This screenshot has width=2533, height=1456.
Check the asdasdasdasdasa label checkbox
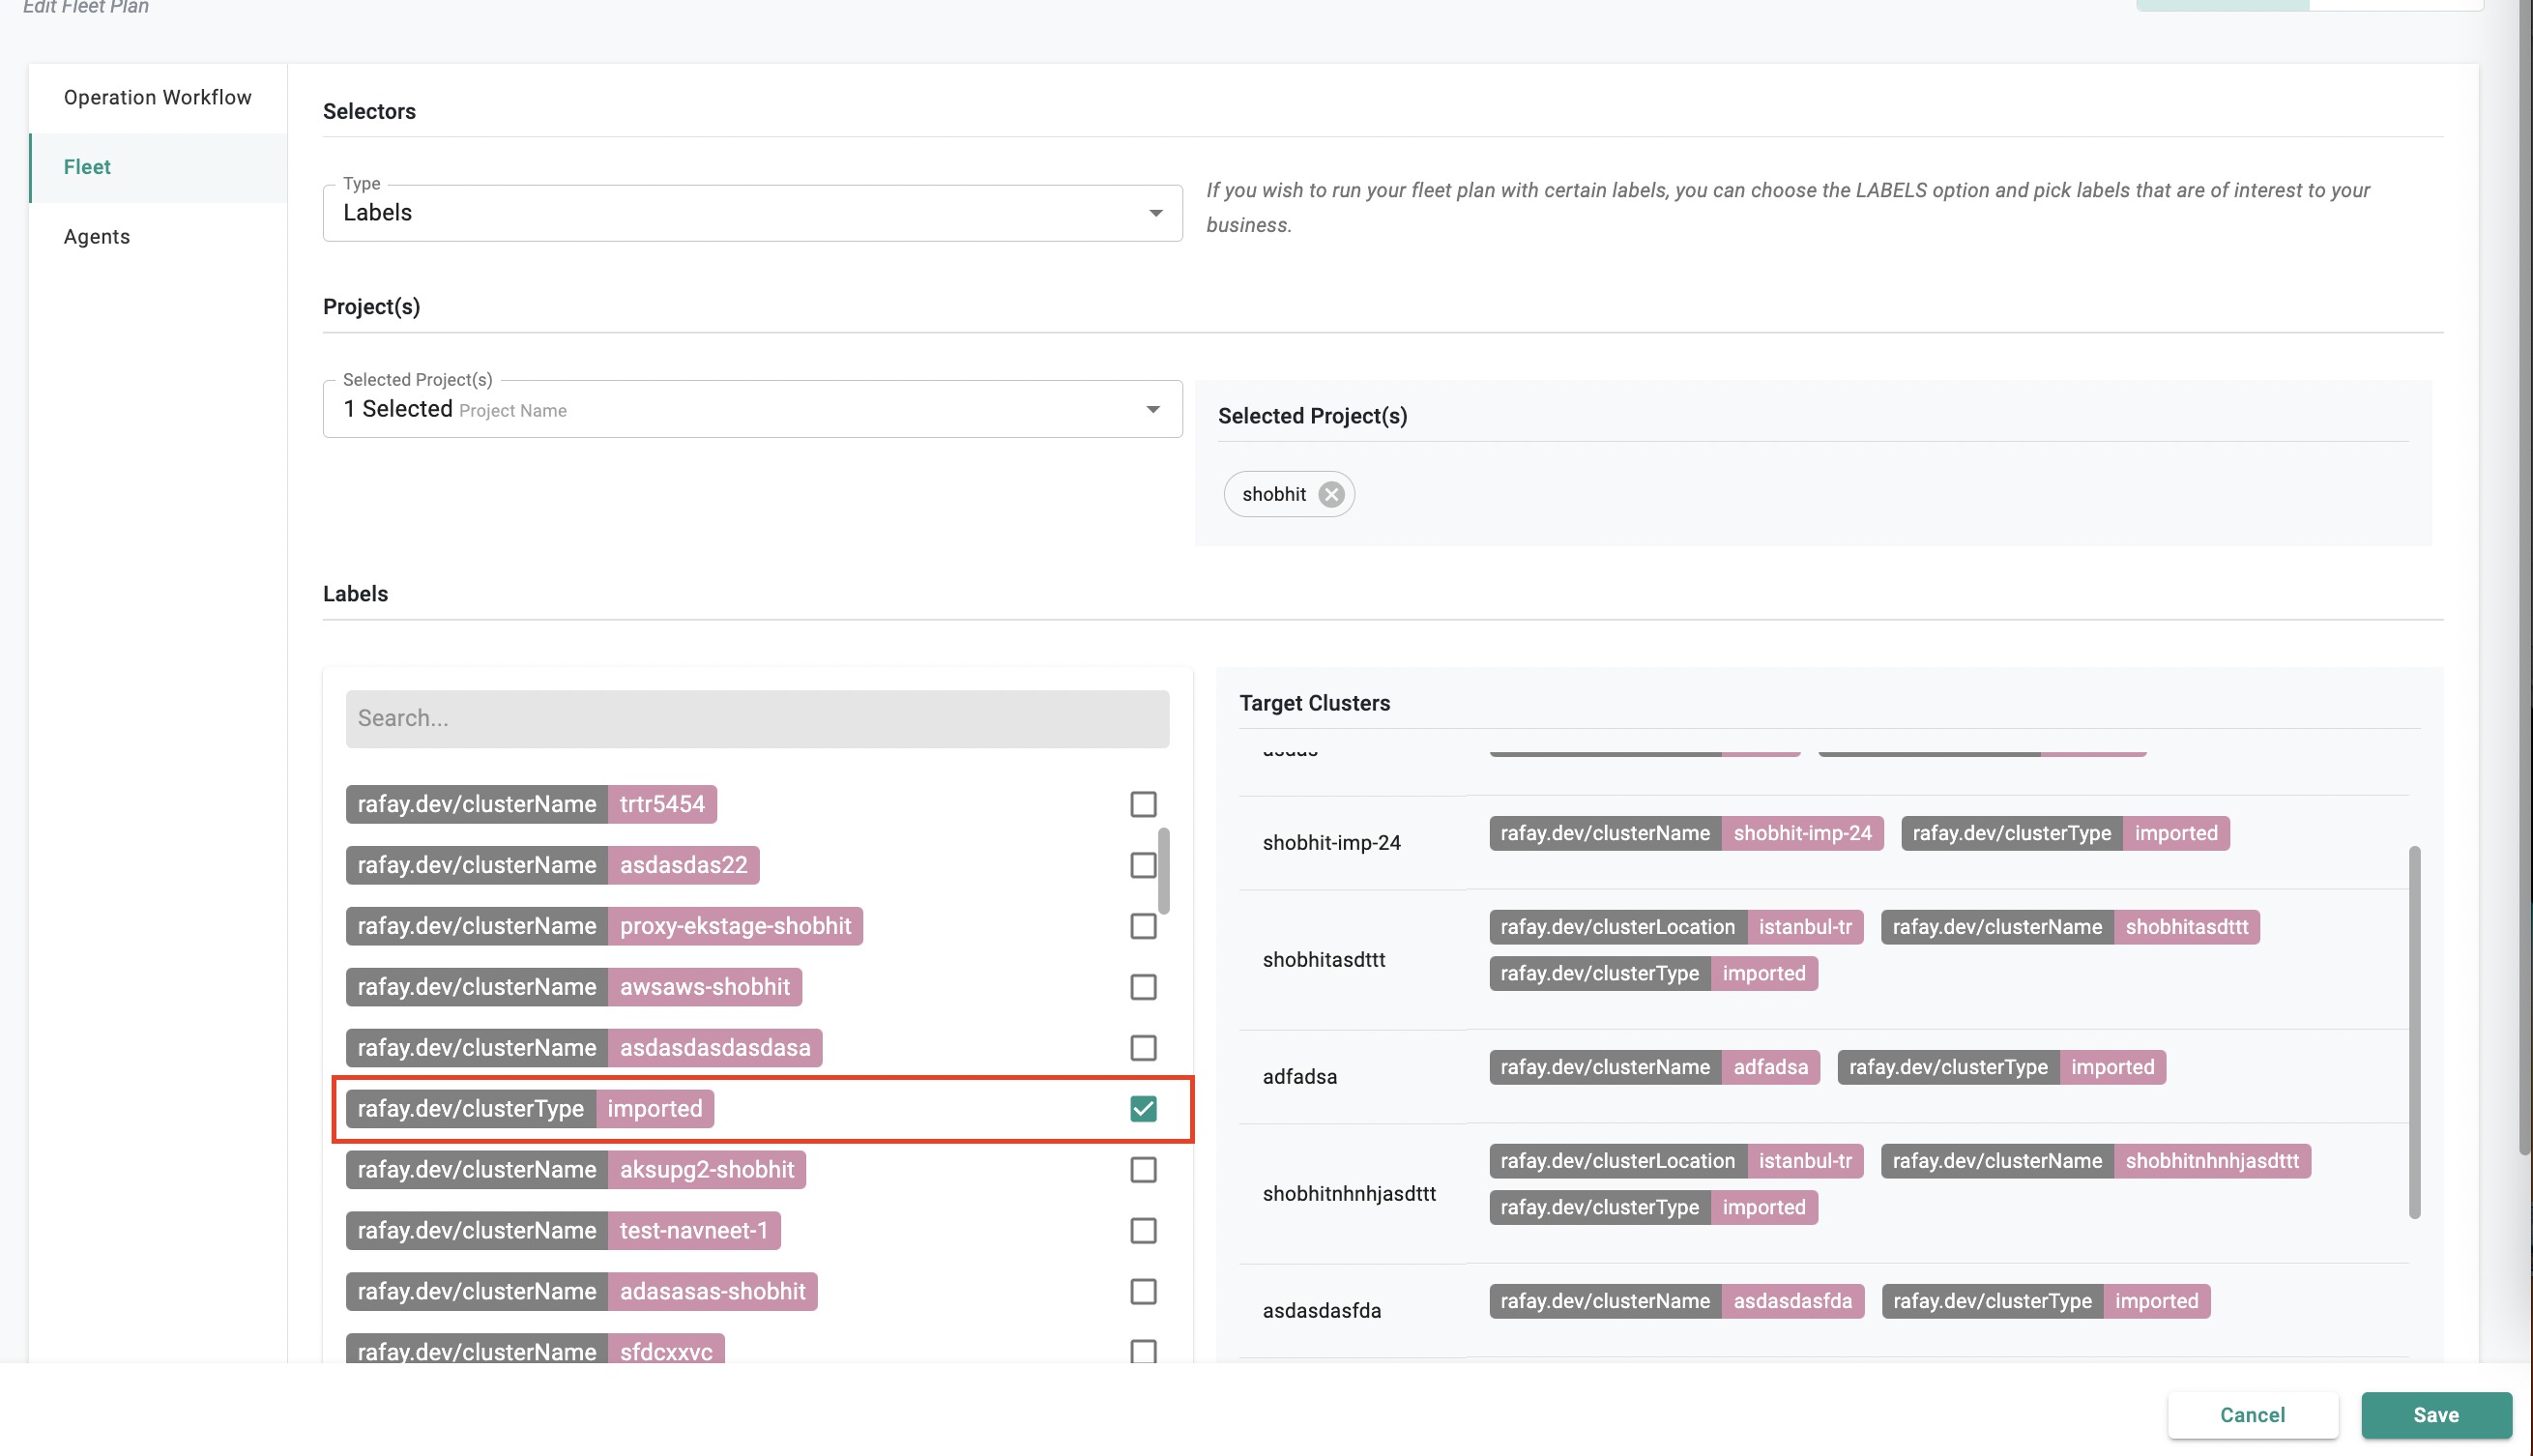tap(1143, 1048)
